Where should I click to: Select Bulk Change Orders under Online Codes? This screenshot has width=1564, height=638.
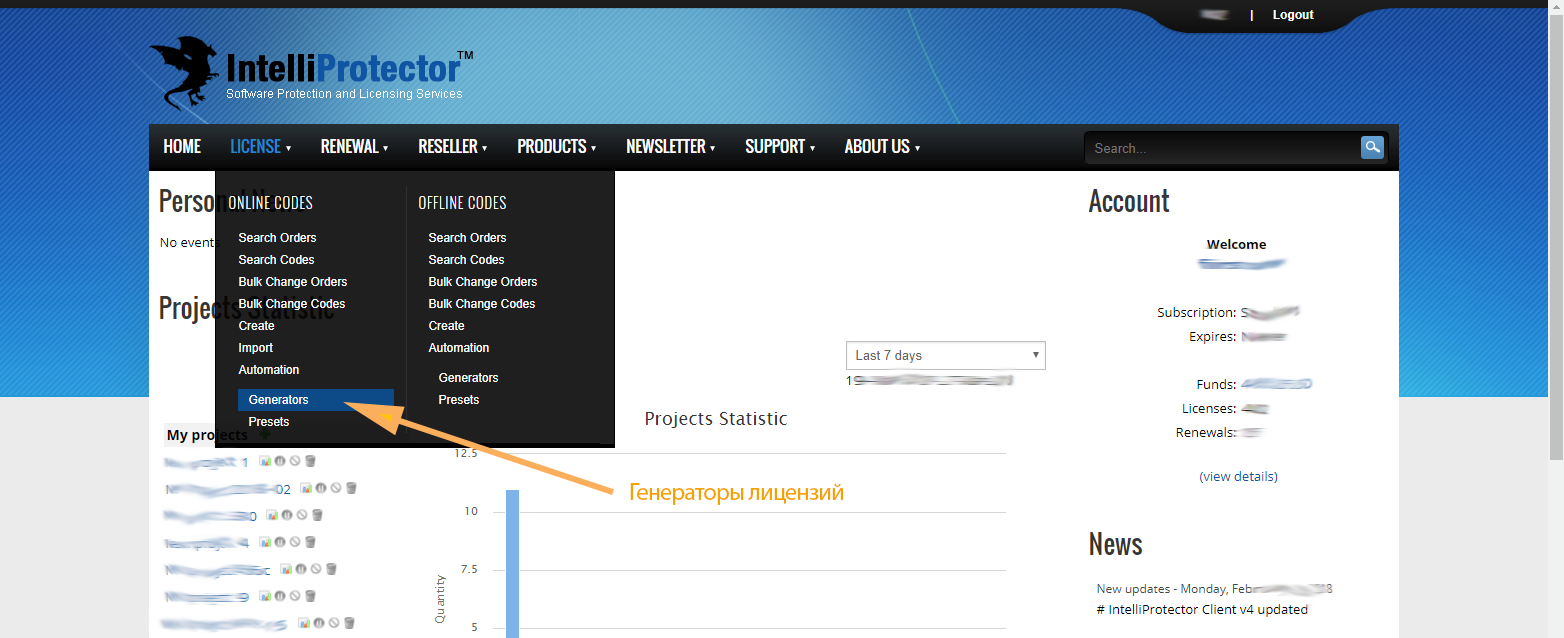point(293,282)
